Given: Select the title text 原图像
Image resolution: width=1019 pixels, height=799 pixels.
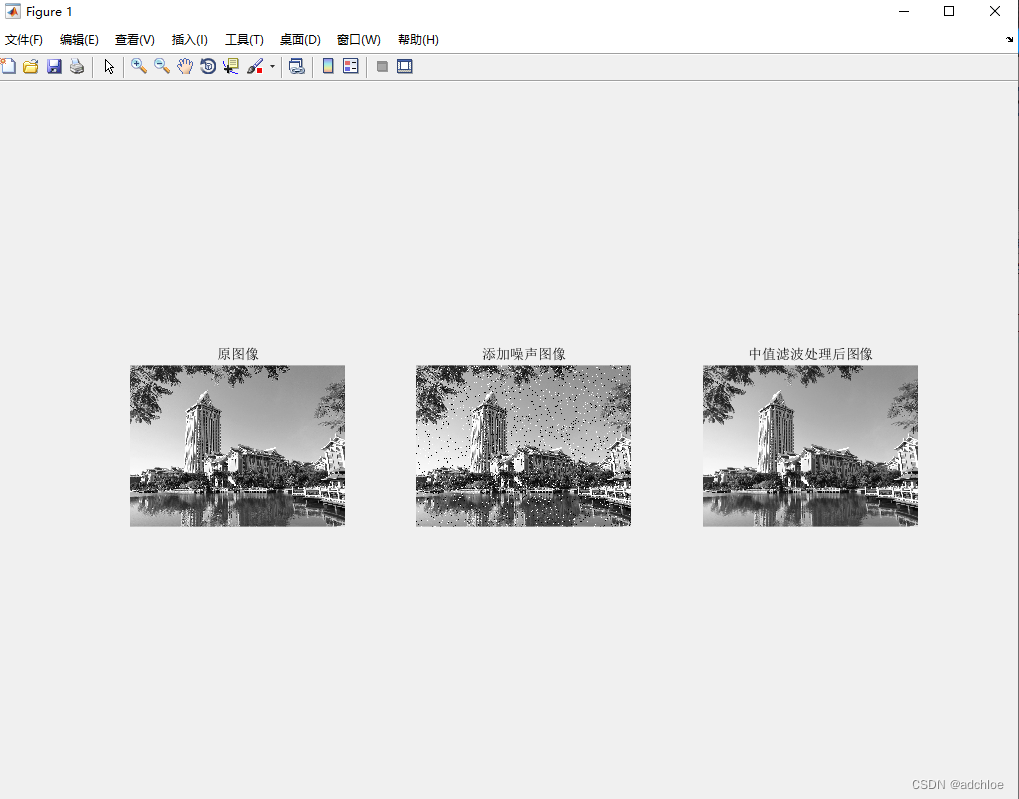Looking at the screenshot, I should click(238, 354).
